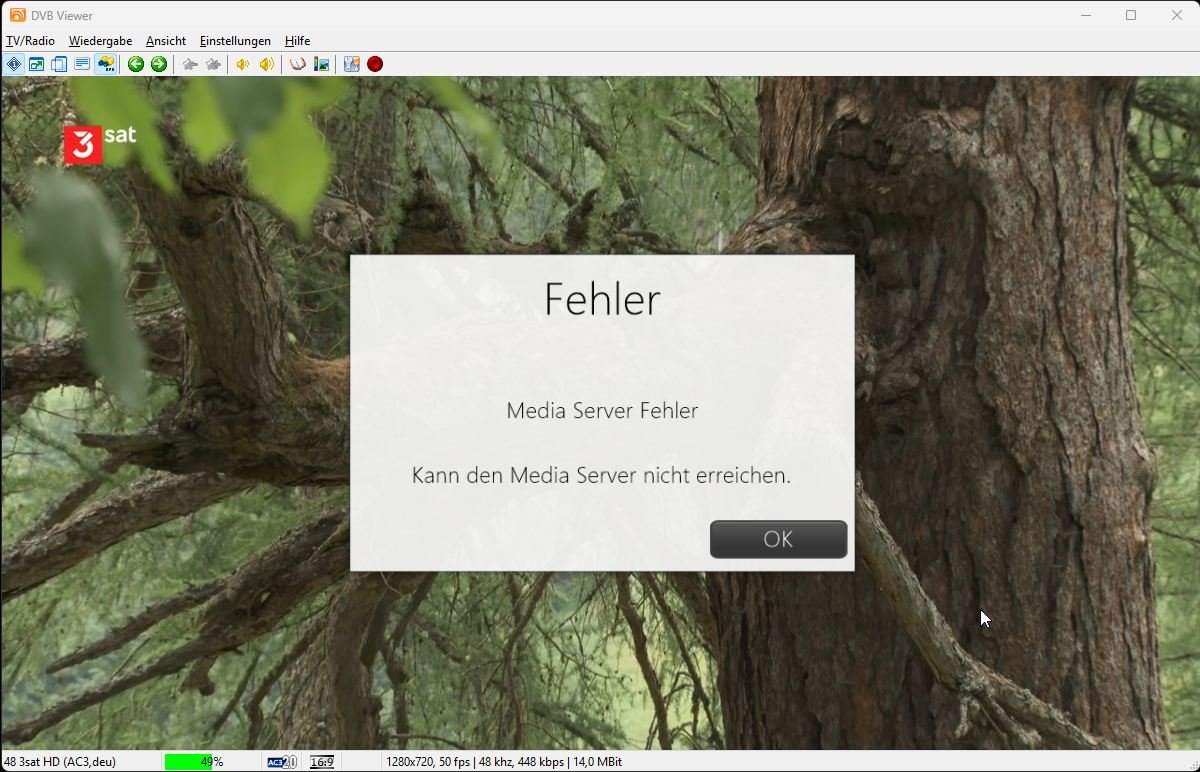Expand the Hilfe menu
This screenshot has width=1200, height=772.
(297, 41)
